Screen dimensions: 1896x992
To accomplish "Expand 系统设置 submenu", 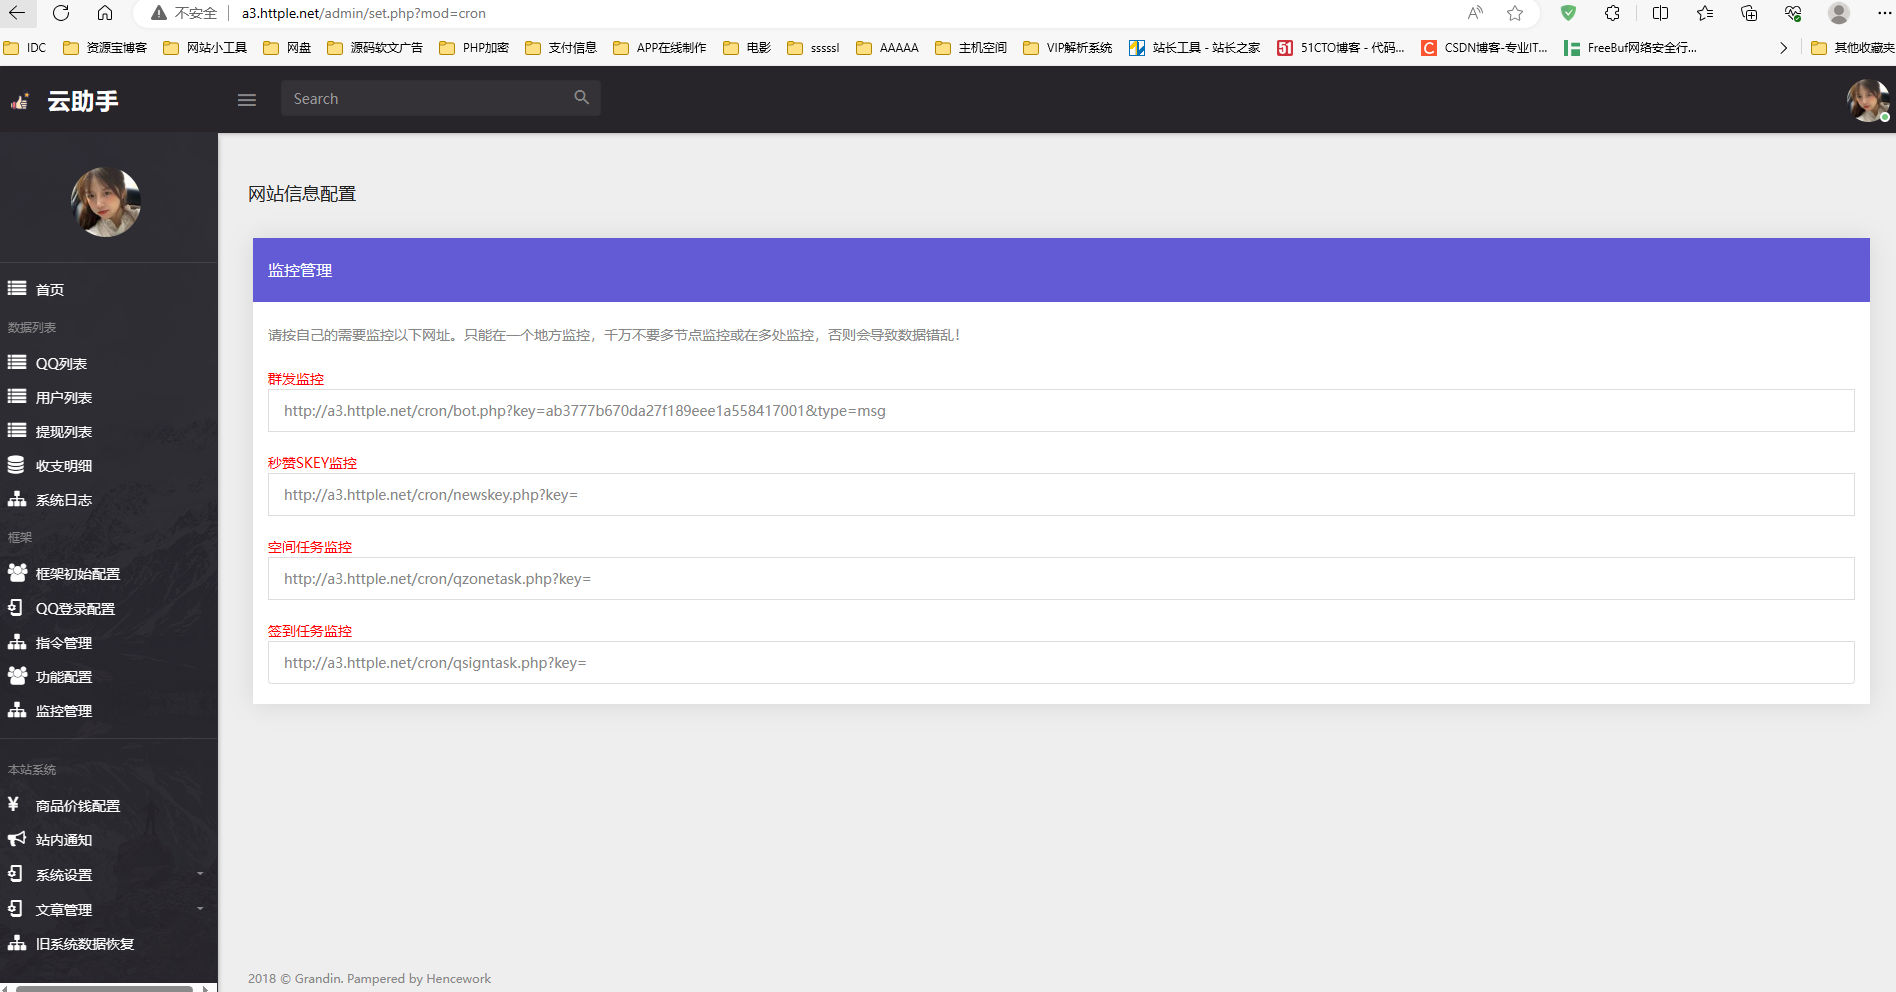I will [108, 874].
